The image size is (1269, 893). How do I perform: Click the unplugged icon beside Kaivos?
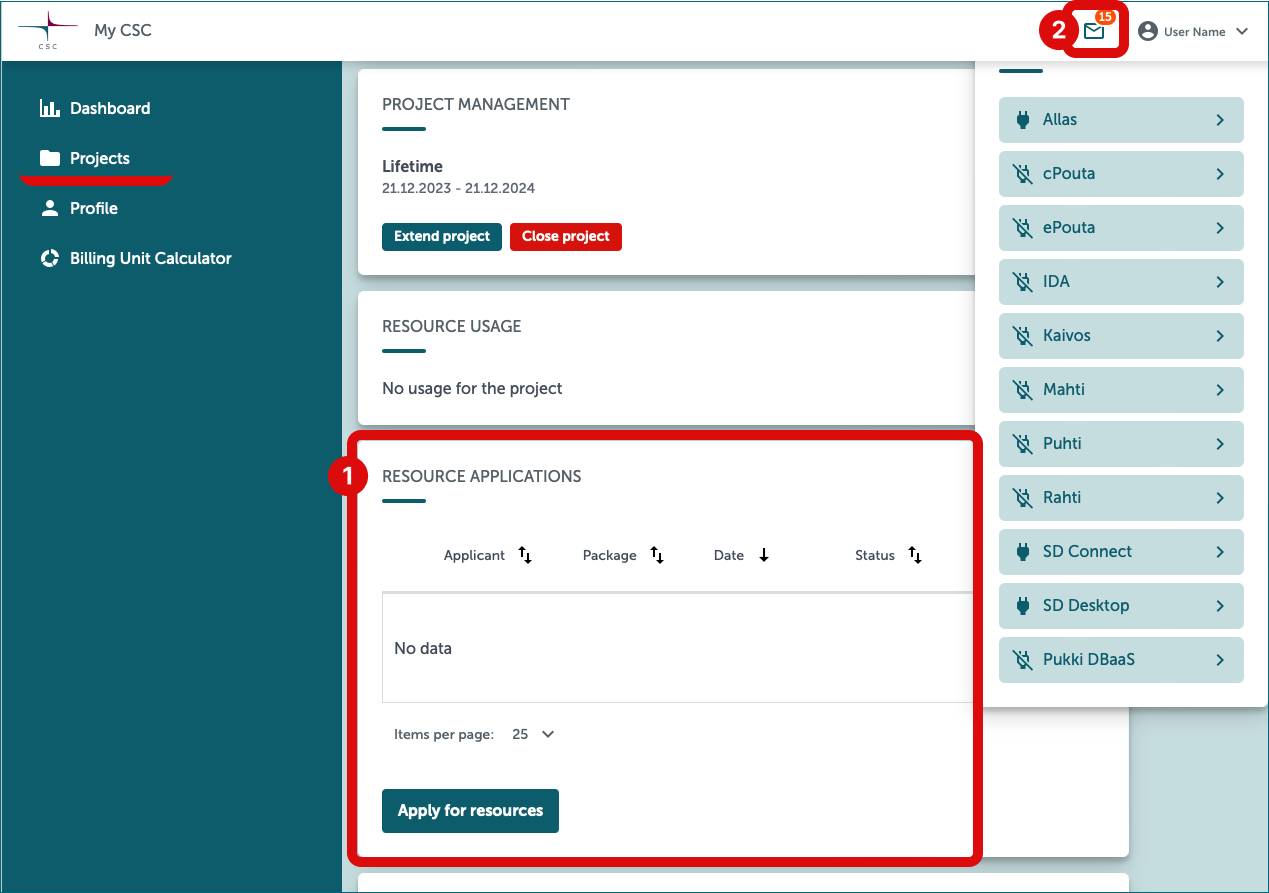pos(1022,336)
